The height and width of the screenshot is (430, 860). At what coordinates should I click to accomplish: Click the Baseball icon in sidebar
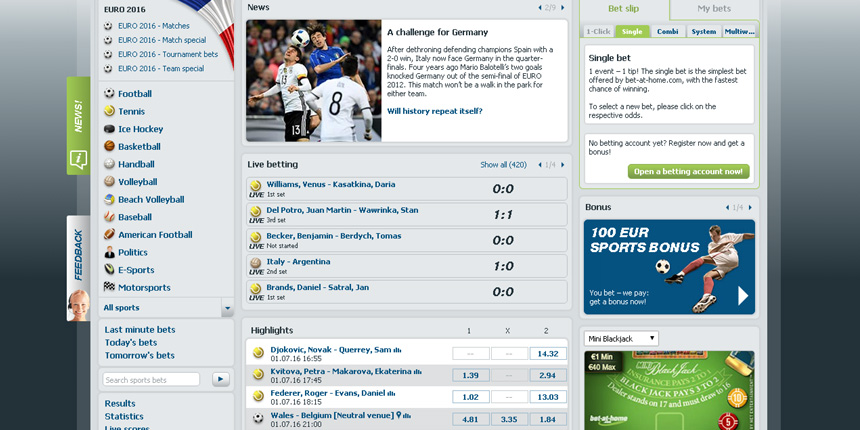[x=109, y=217]
